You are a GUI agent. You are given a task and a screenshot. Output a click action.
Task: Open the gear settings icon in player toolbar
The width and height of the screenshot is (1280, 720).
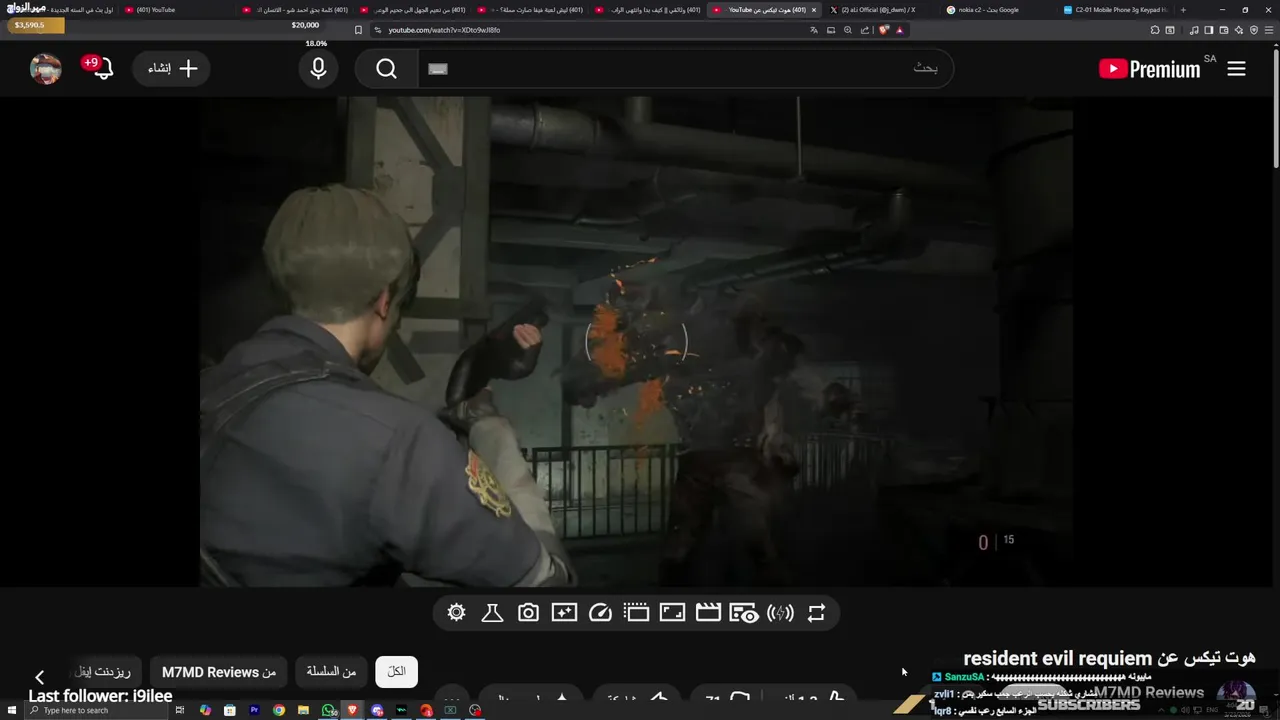tap(456, 613)
